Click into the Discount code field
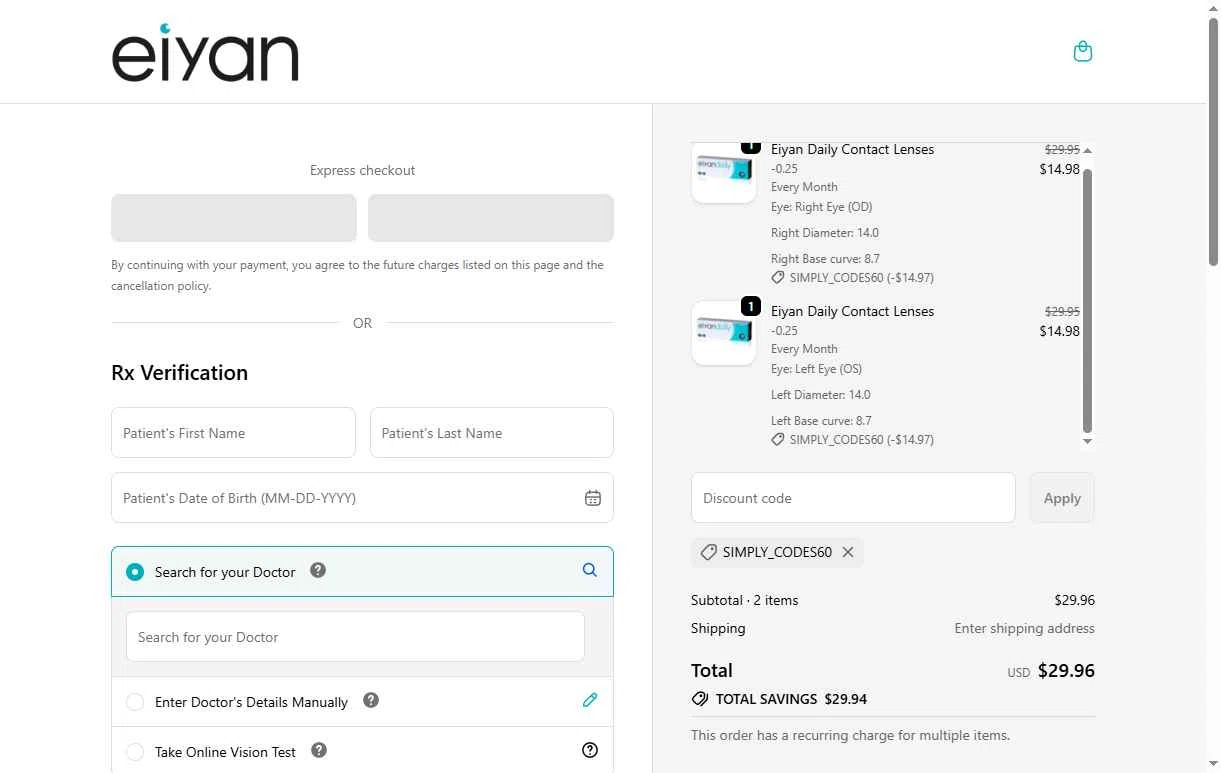Screen dimensions: 1221x773 click(853, 498)
